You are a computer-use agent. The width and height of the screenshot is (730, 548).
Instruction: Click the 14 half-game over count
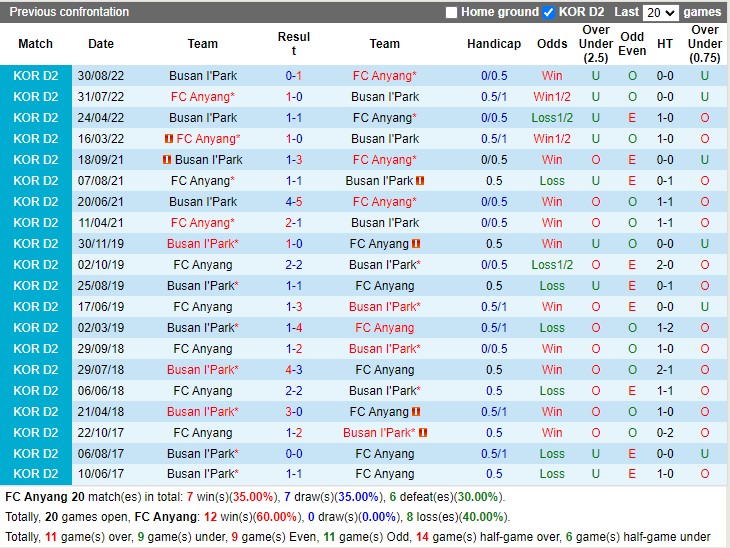(422, 537)
